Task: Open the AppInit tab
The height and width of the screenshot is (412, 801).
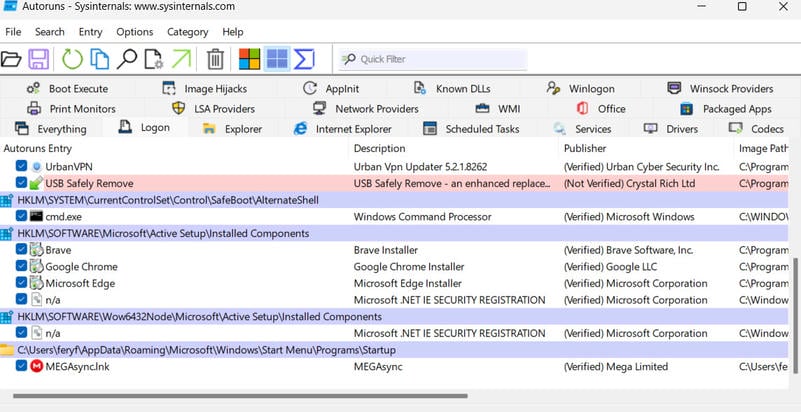Action: point(331,89)
